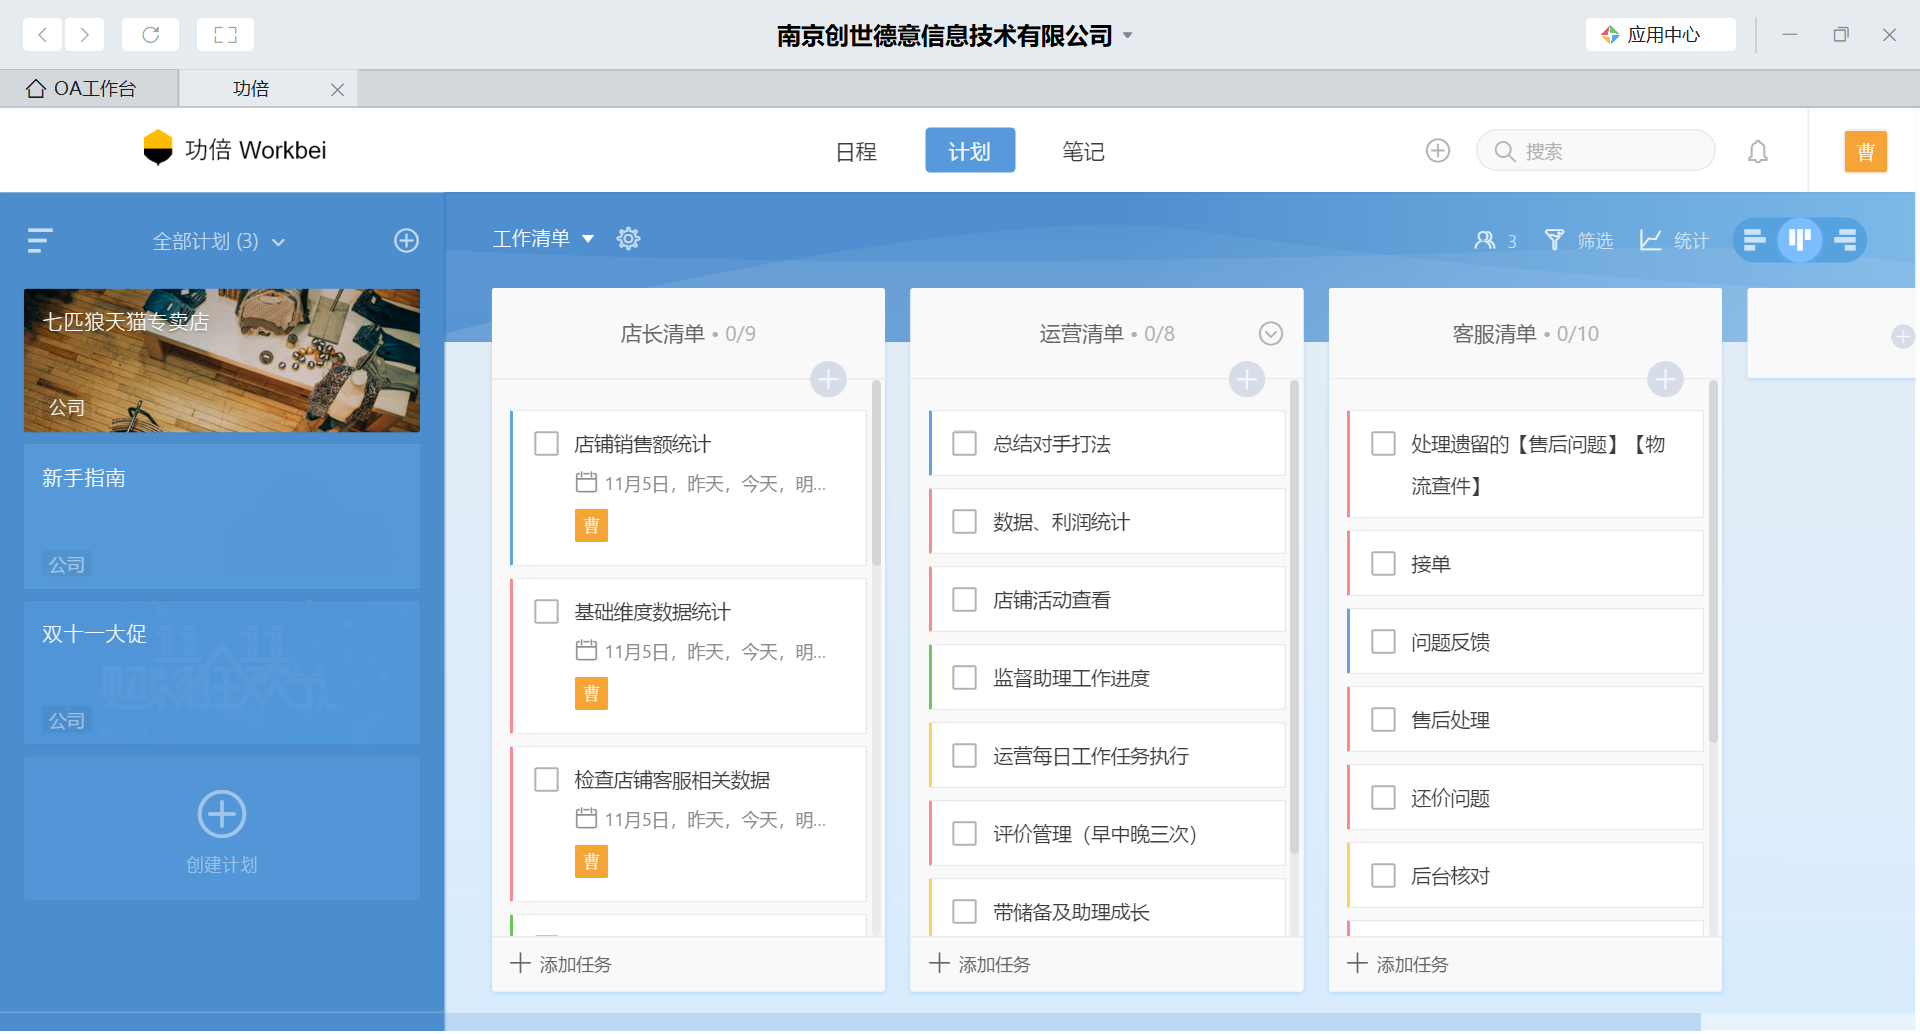Click date icon on 检查店铺客服相关数据

586,819
